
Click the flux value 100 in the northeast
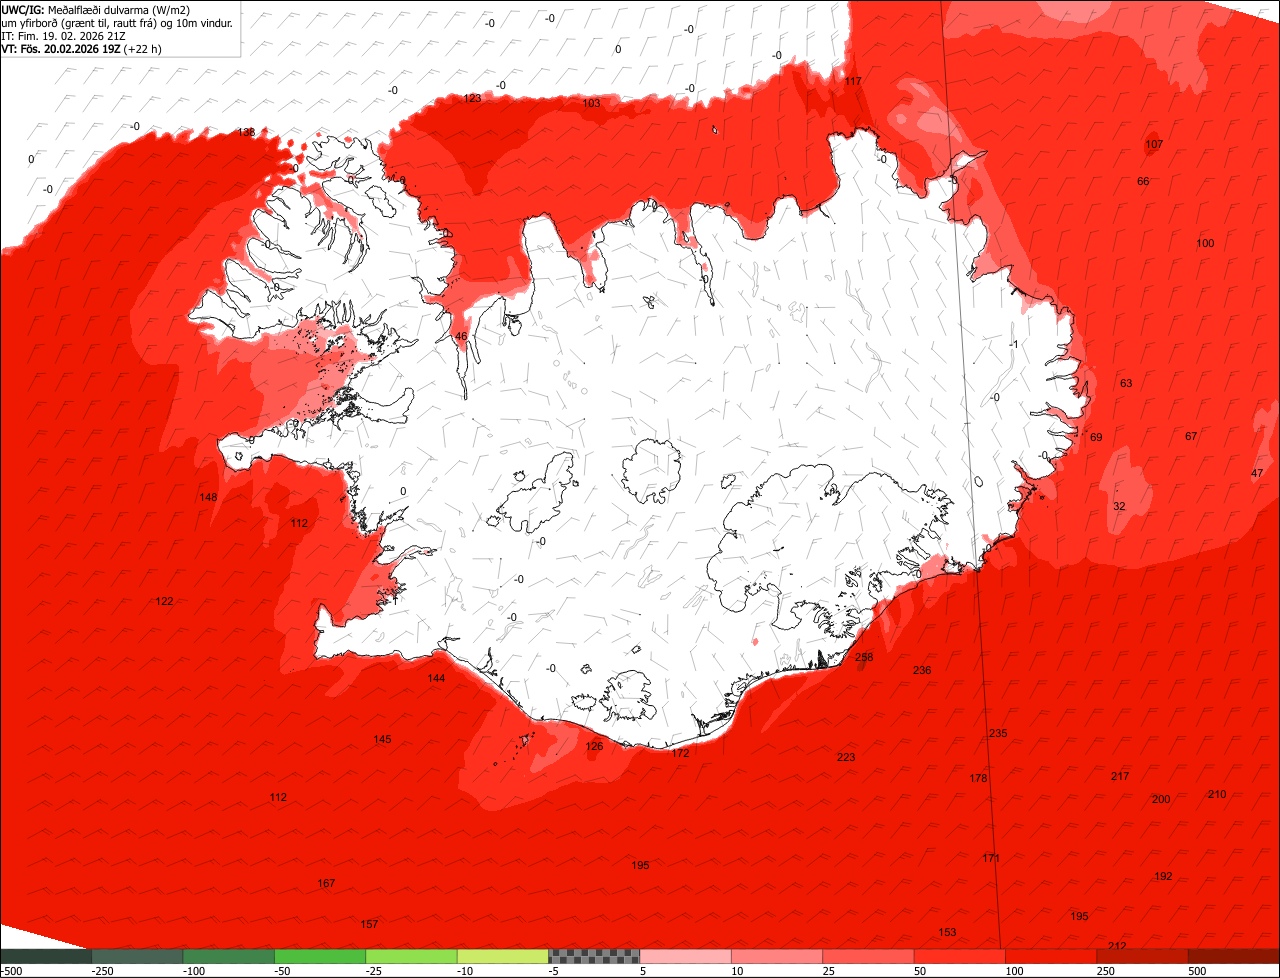click(1205, 243)
